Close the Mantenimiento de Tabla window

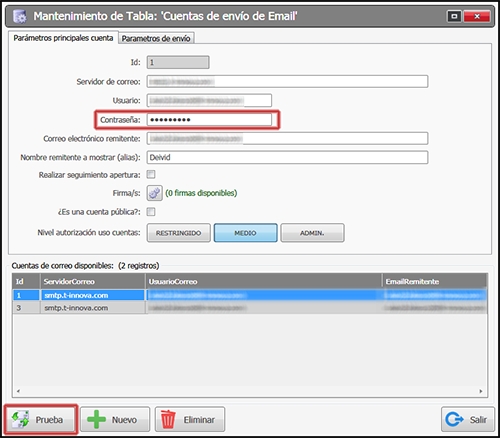(477, 16)
